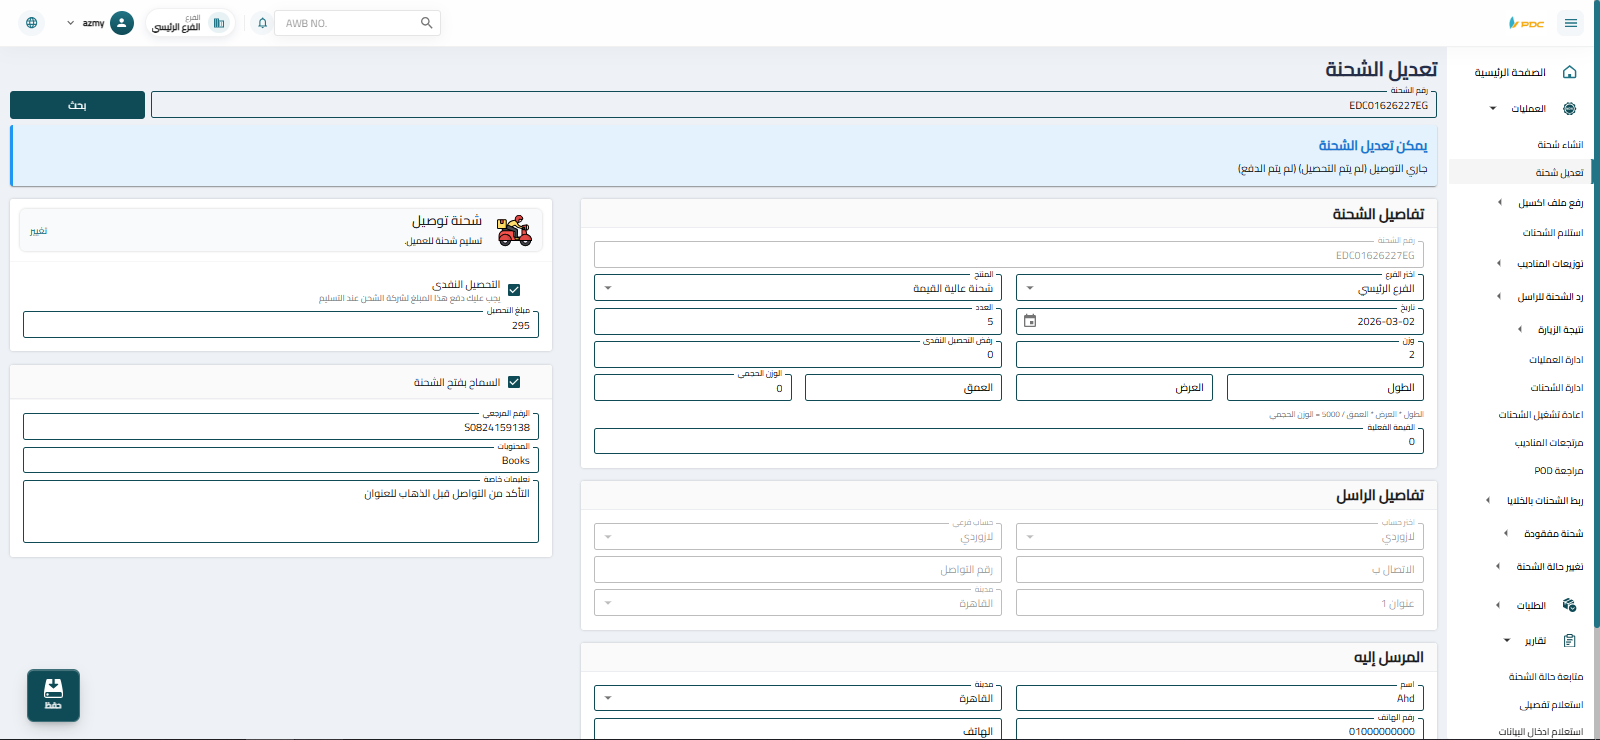Image resolution: width=1600 pixels, height=740 pixels.
Task: Toggle the السماح بفتح الشحنة checkbox
Action: 514,382
